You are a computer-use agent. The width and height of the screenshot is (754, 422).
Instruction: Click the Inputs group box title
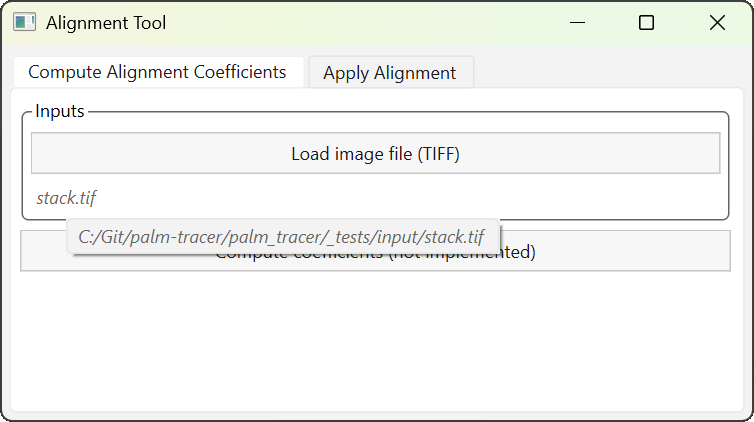(60, 111)
